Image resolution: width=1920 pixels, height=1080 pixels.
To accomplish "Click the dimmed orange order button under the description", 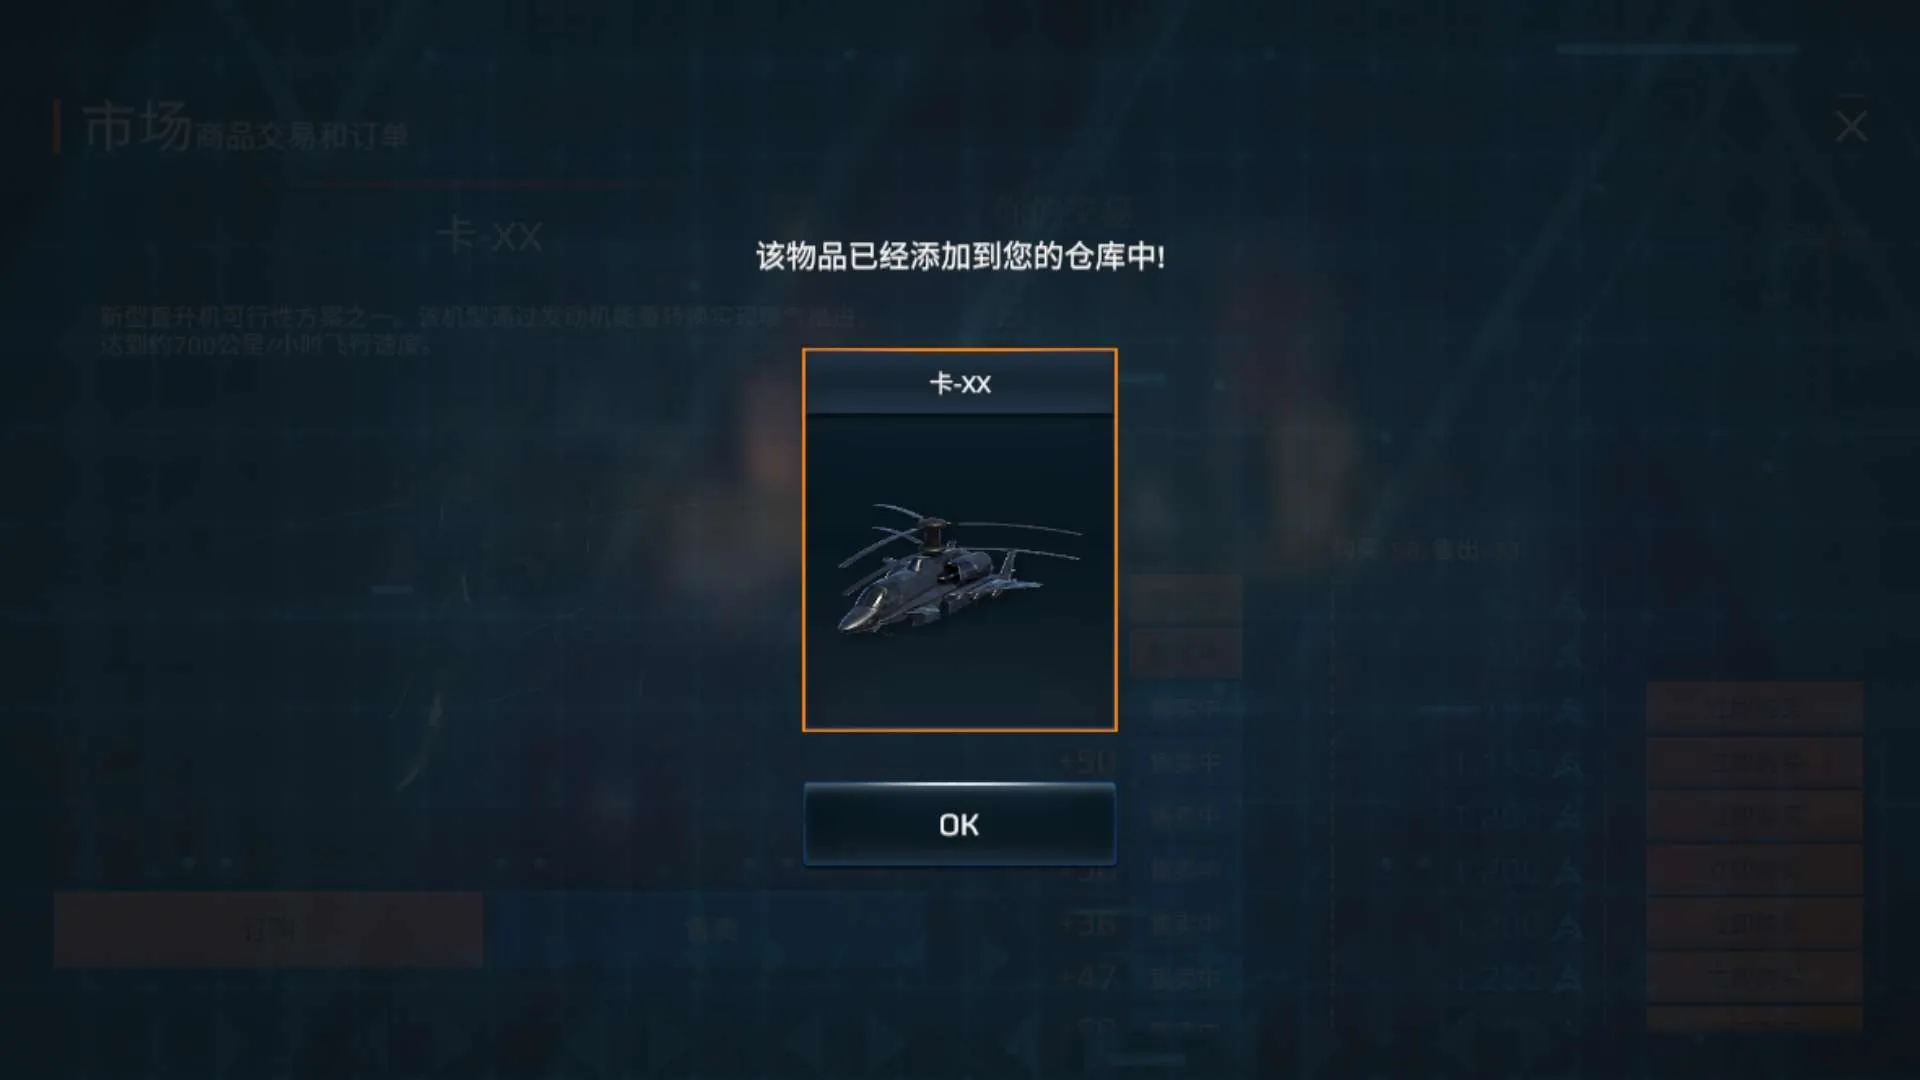I will pos(268,929).
